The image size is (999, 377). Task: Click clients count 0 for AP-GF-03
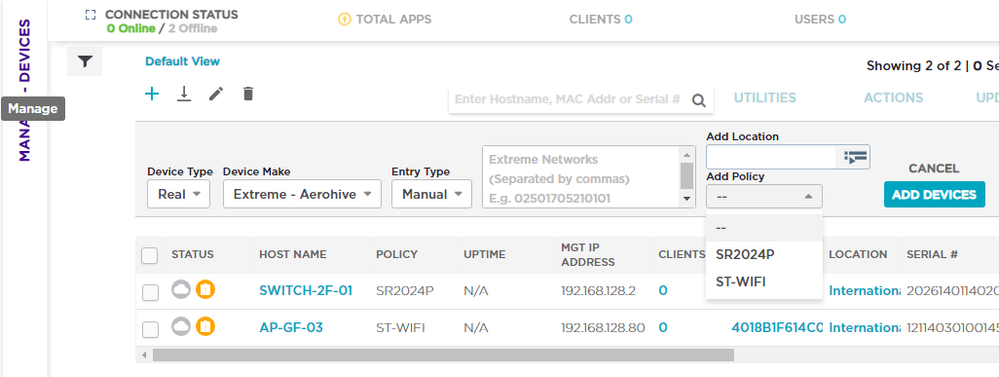click(663, 327)
